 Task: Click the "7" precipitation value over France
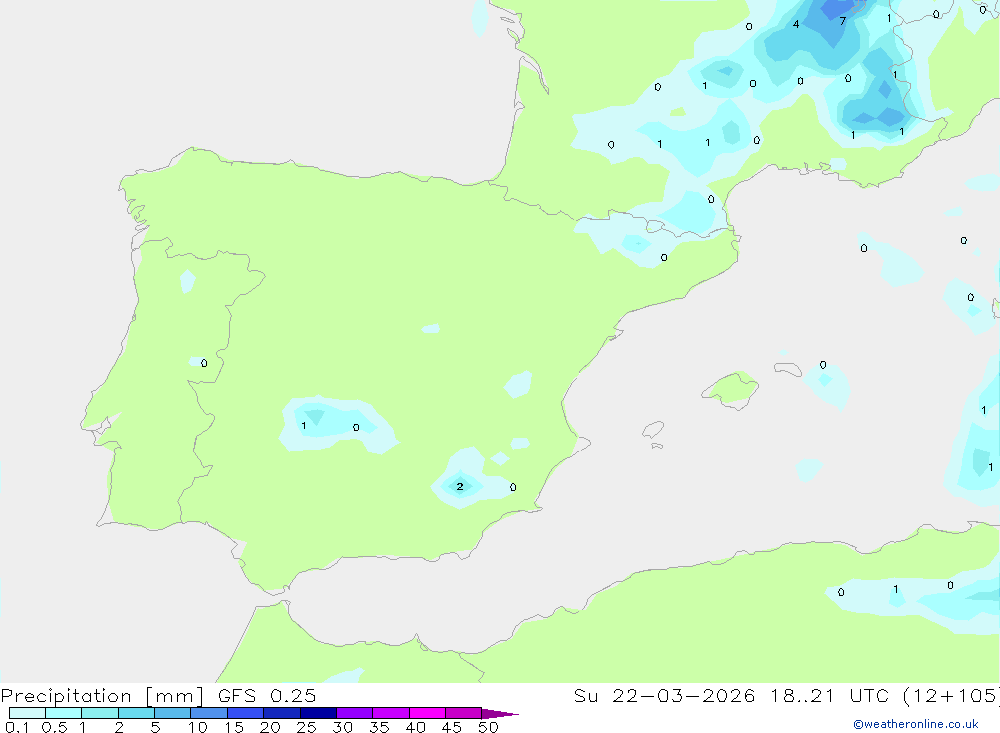tap(842, 21)
